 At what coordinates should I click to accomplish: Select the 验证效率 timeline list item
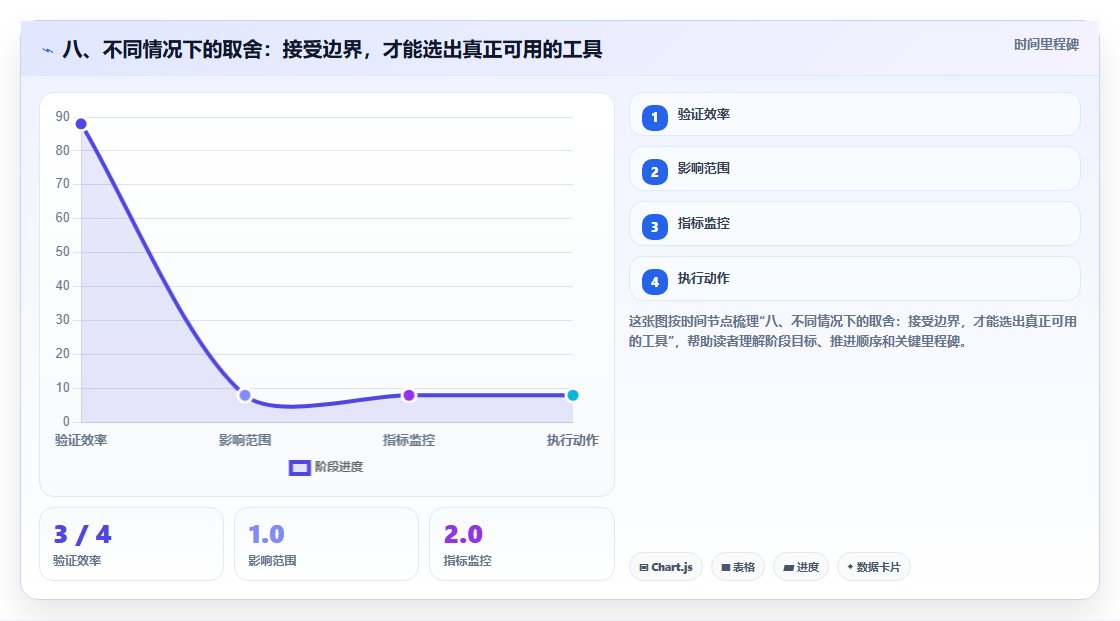(x=854, y=114)
